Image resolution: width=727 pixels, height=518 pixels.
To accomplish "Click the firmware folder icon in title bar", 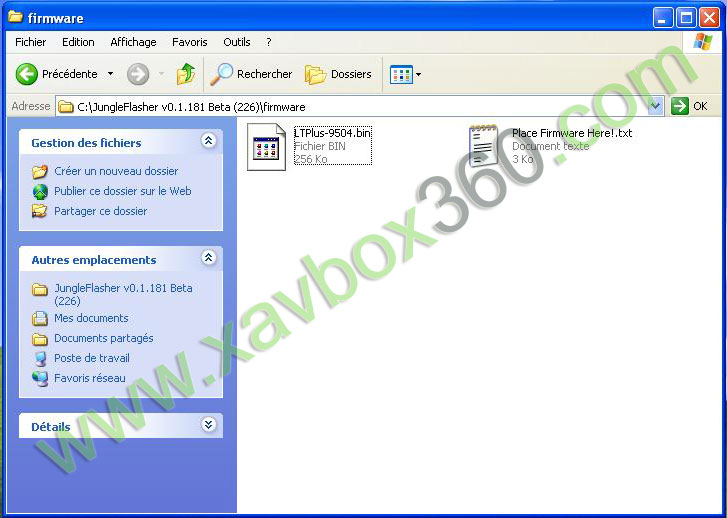I will tap(15, 17).
